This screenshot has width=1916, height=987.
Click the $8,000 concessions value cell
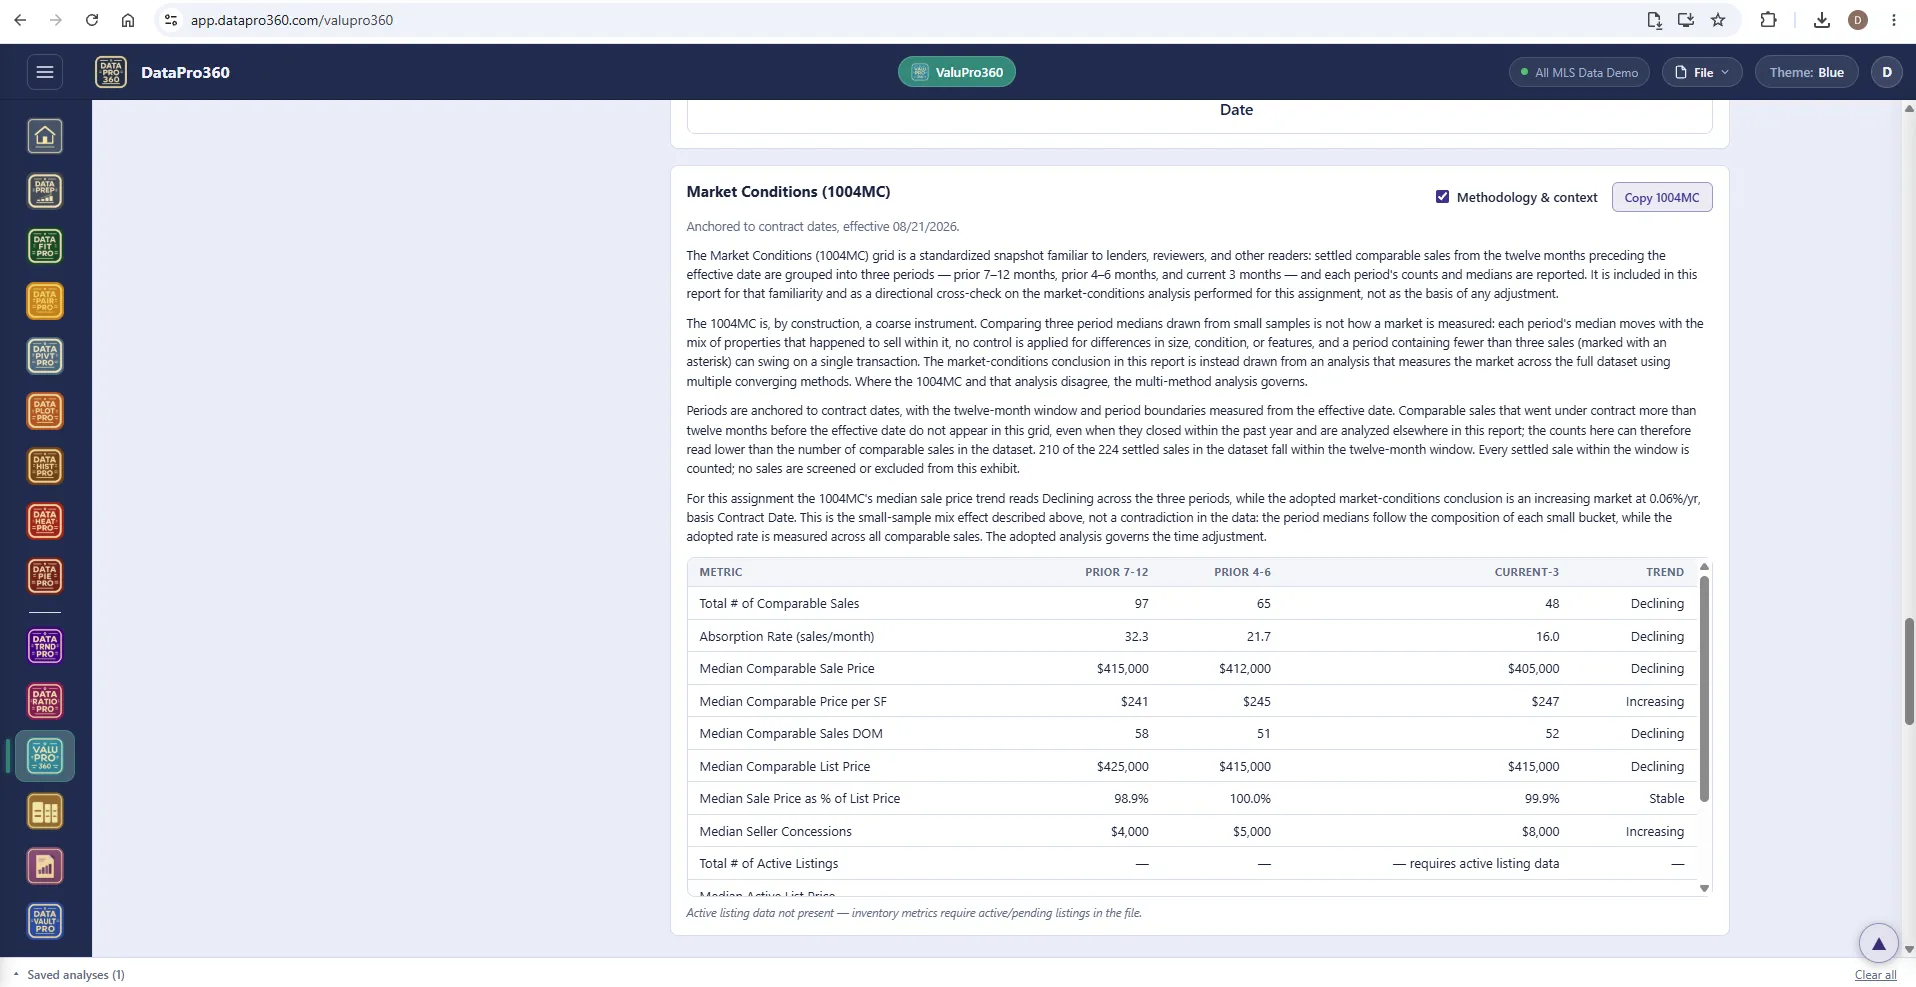point(1540,831)
